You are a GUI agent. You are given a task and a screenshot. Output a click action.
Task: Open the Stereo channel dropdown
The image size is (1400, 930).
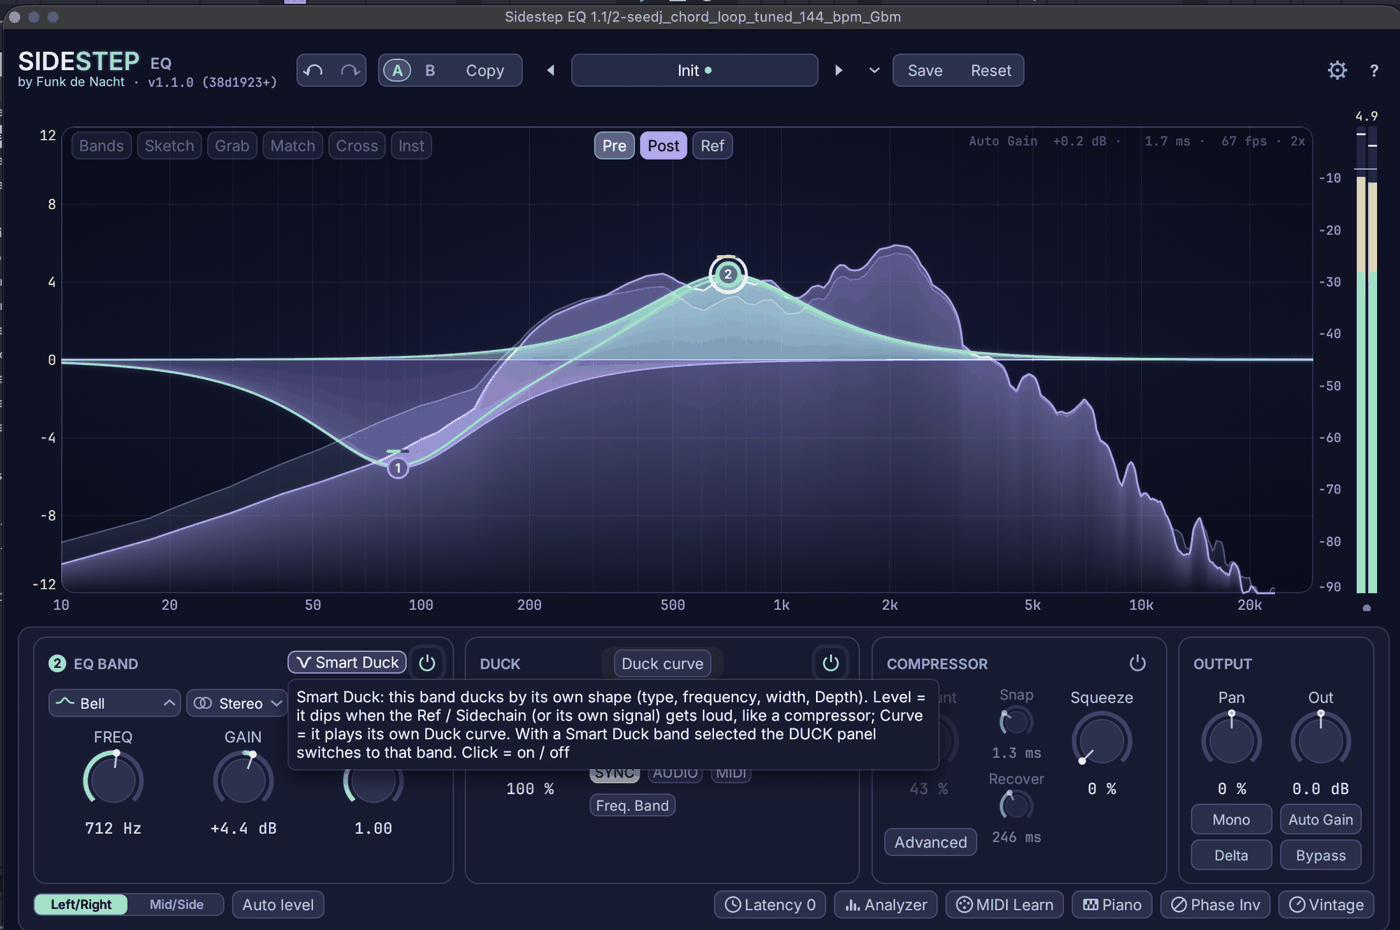tap(238, 703)
